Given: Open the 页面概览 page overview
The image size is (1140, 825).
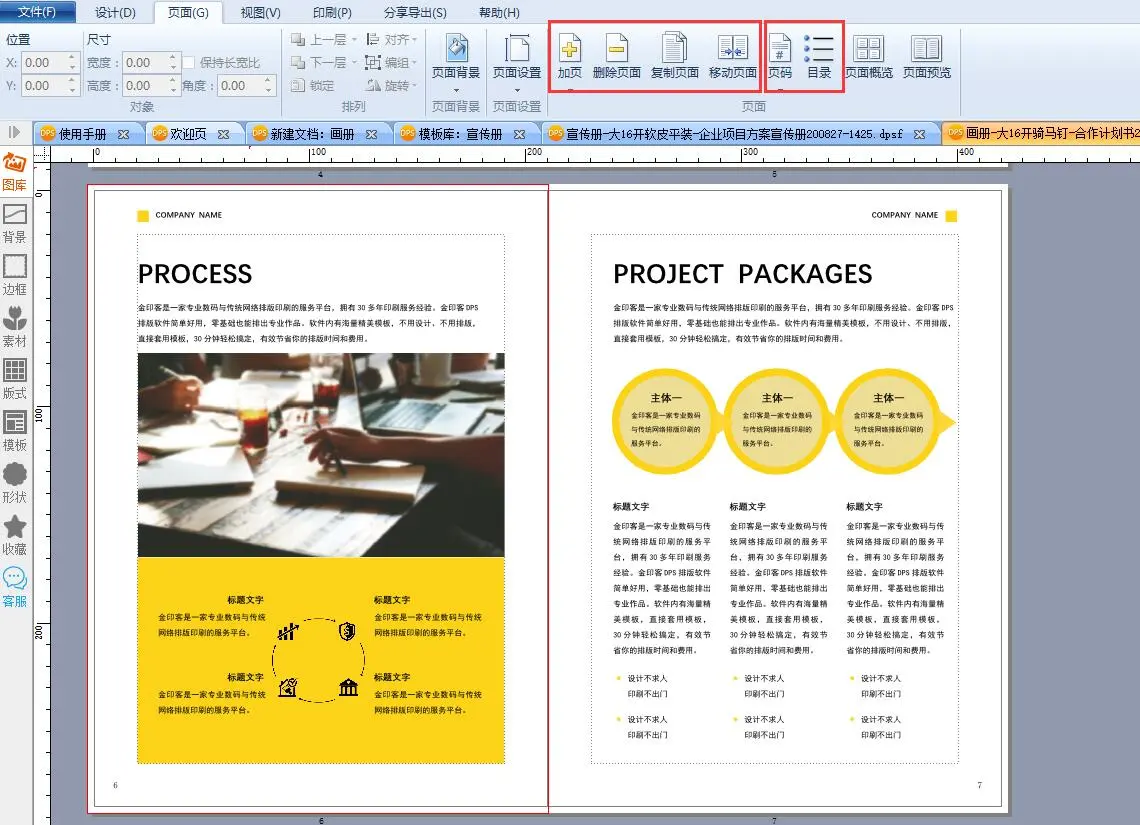Looking at the screenshot, I should 869,57.
